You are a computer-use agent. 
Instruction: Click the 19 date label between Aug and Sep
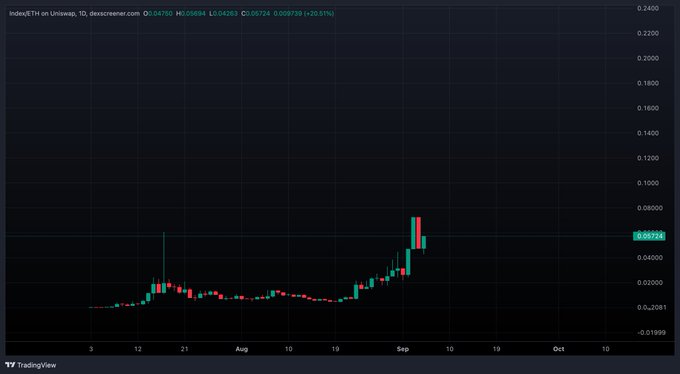click(x=335, y=349)
